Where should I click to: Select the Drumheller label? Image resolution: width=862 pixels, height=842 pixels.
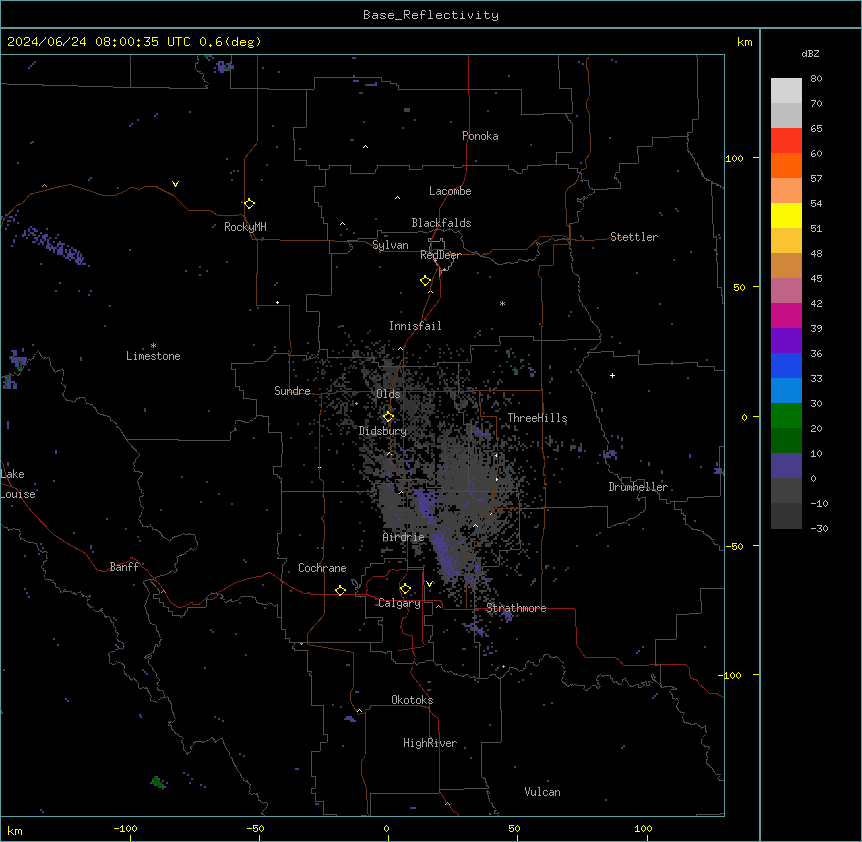click(638, 487)
